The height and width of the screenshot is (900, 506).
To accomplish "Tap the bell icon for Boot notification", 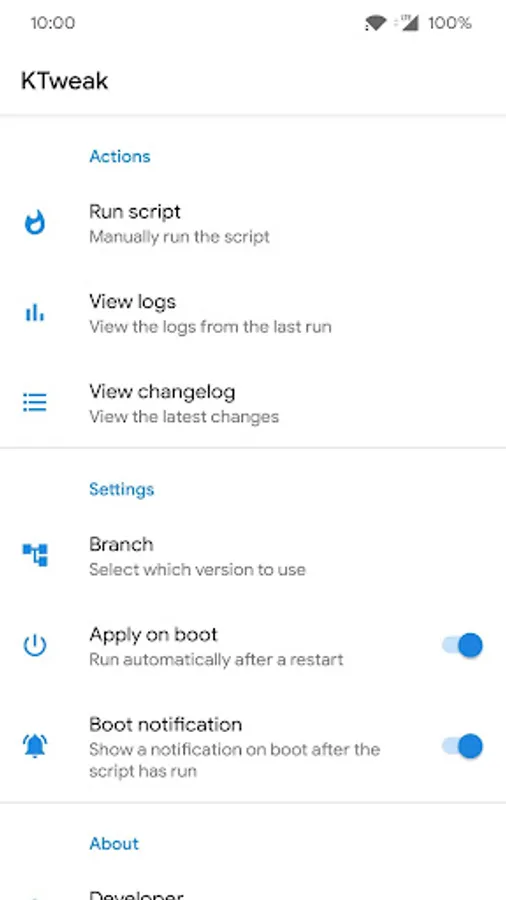I will pos(35,746).
